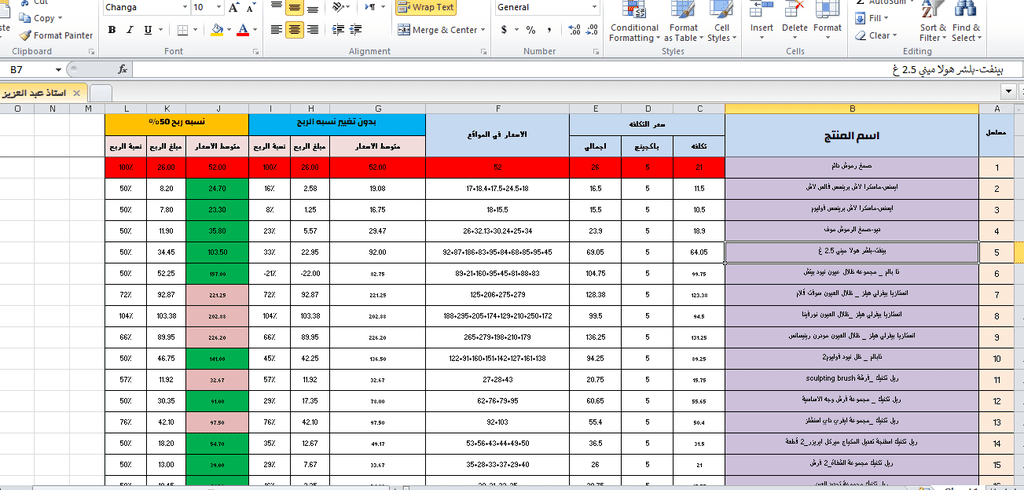Toggle Bold formatting
Image resolution: width=1024 pixels, height=490 pixels.
[112, 30]
